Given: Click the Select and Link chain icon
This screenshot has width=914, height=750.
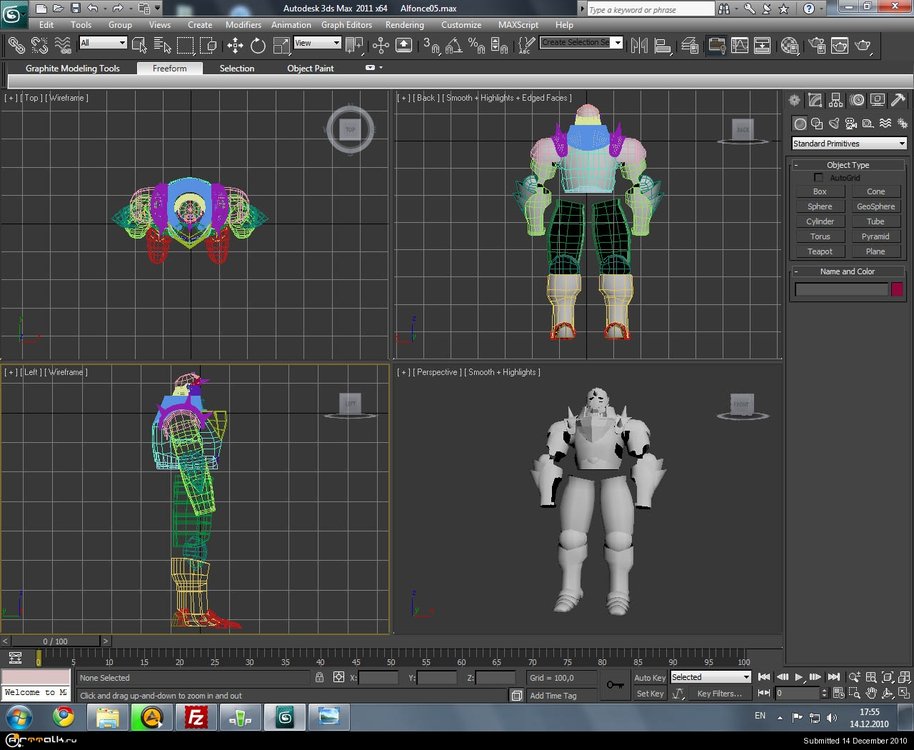Looking at the screenshot, I should [x=16, y=45].
